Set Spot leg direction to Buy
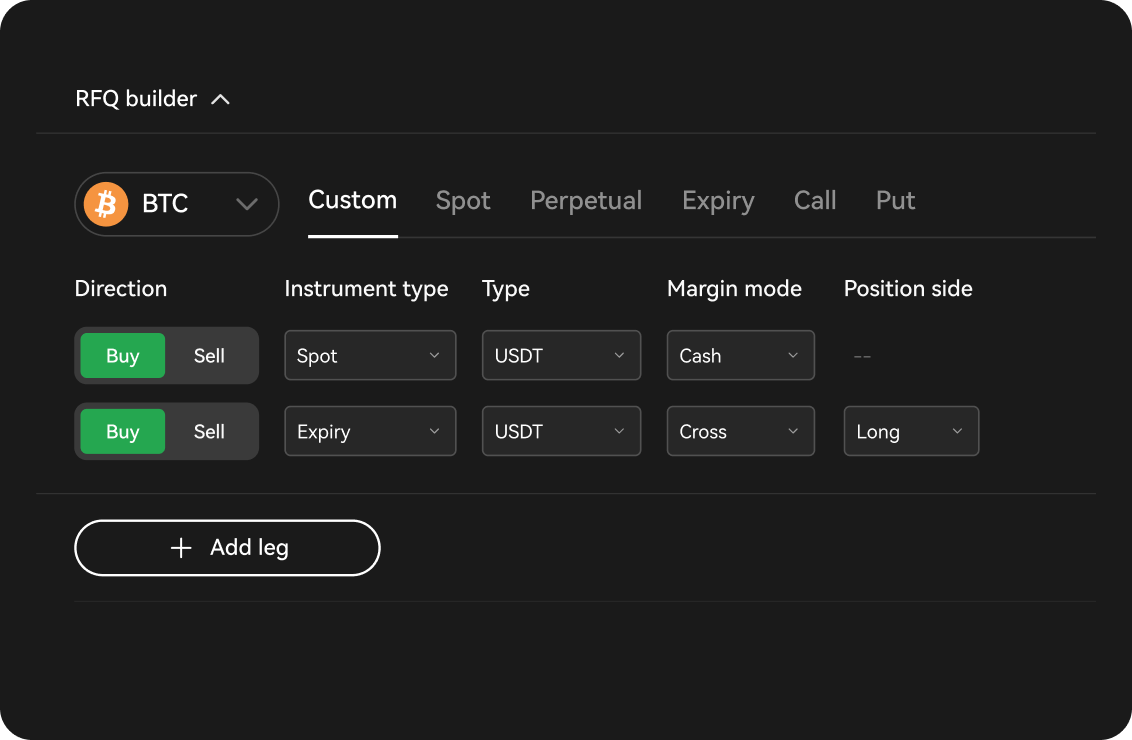Screen dimensions: 1132x740 [x=123, y=356]
